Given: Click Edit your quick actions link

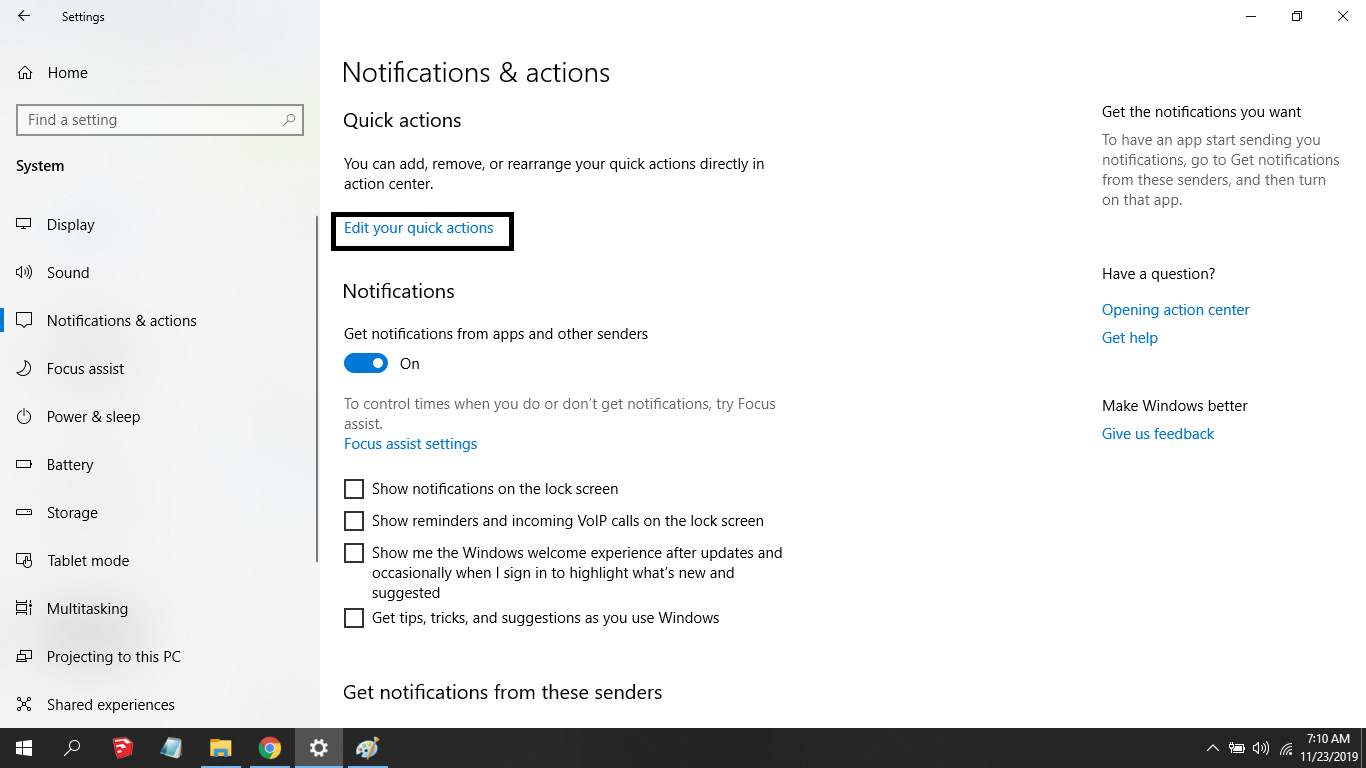Looking at the screenshot, I should (418, 228).
